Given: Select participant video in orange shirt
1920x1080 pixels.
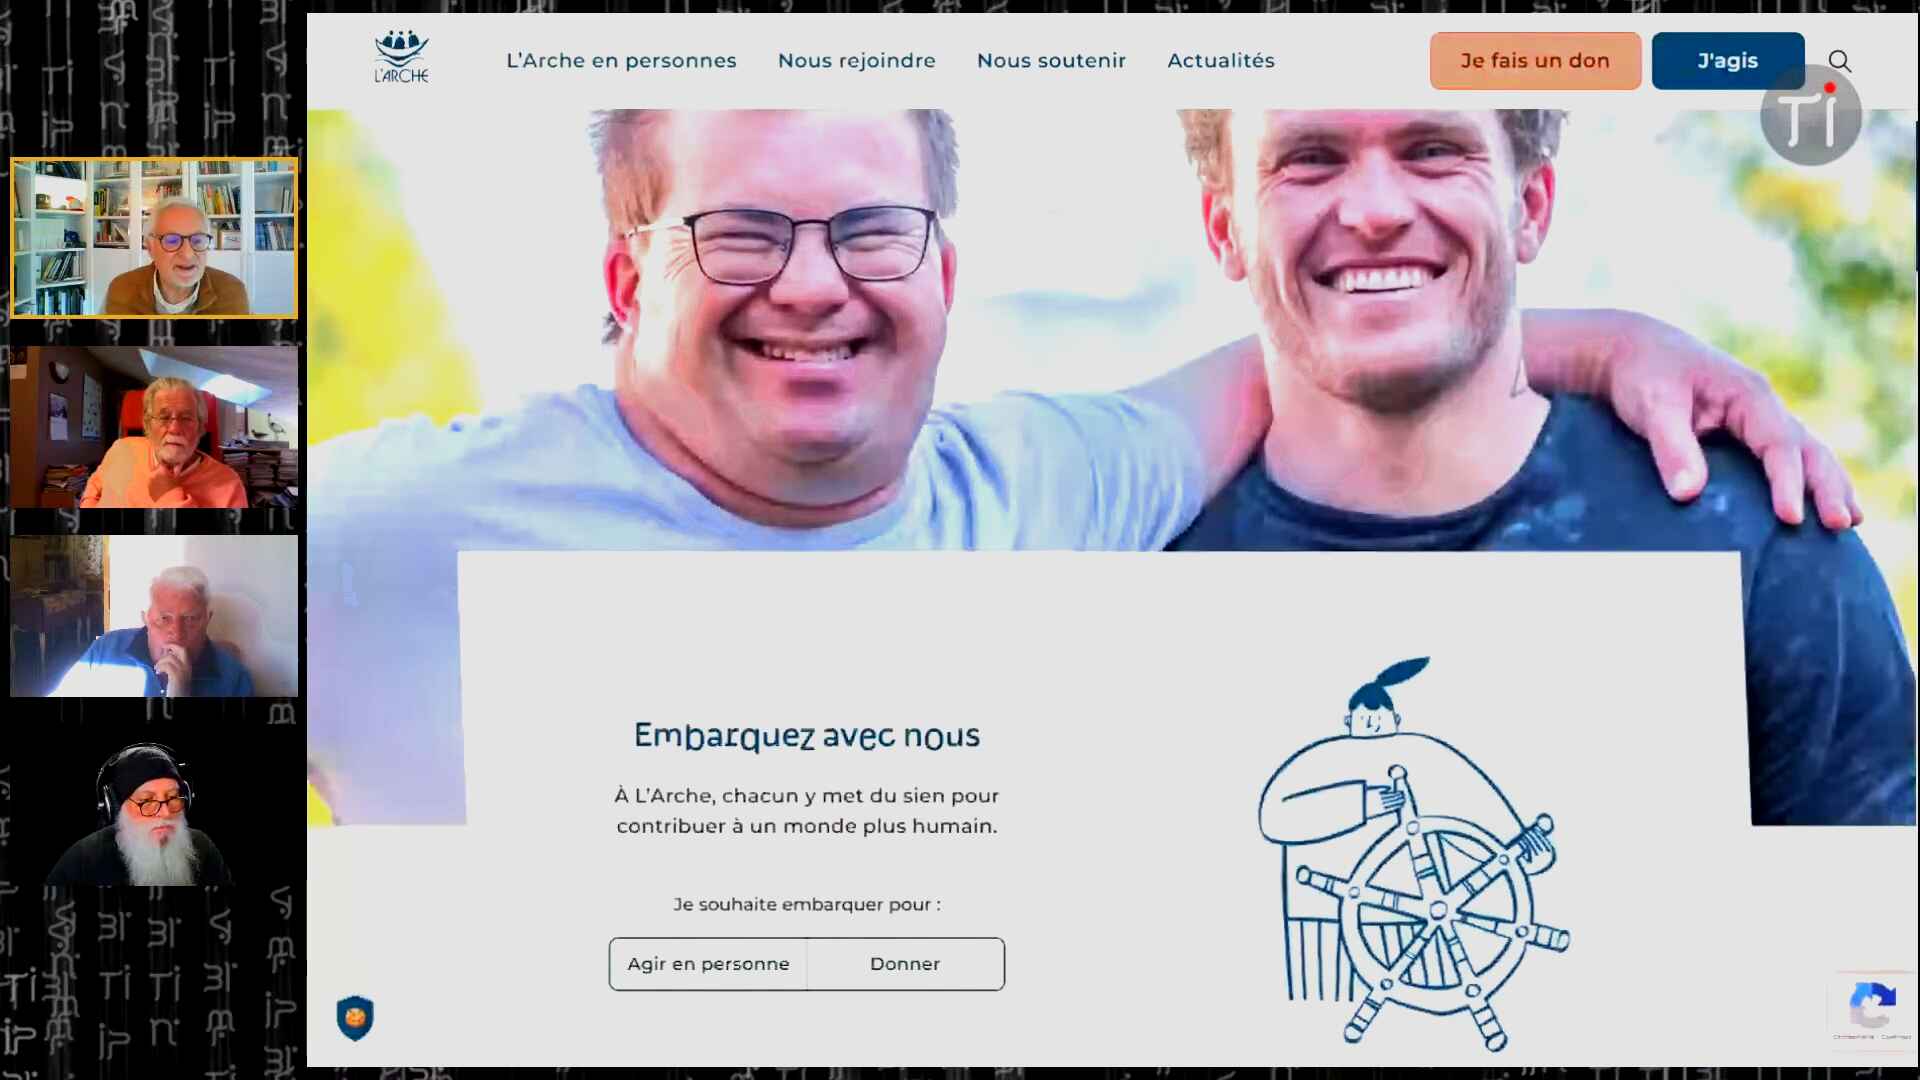Looking at the screenshot, I should [x=154, y=427].
